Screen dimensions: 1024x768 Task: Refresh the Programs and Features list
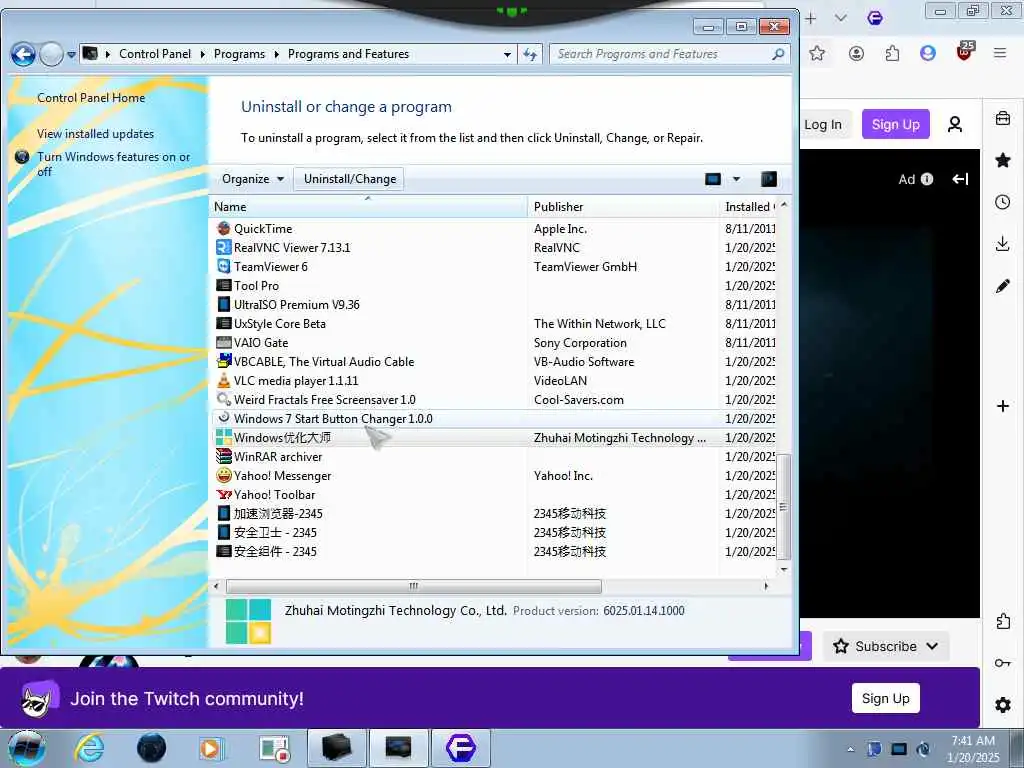tap(530, 55)
